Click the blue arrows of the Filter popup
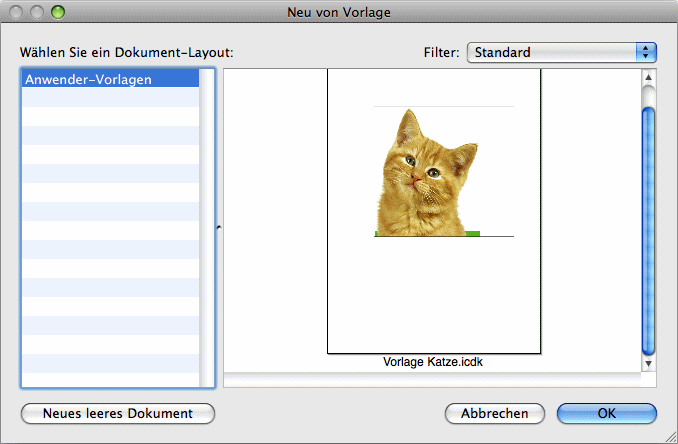The image size is (678, 444). tap(646, 52)
